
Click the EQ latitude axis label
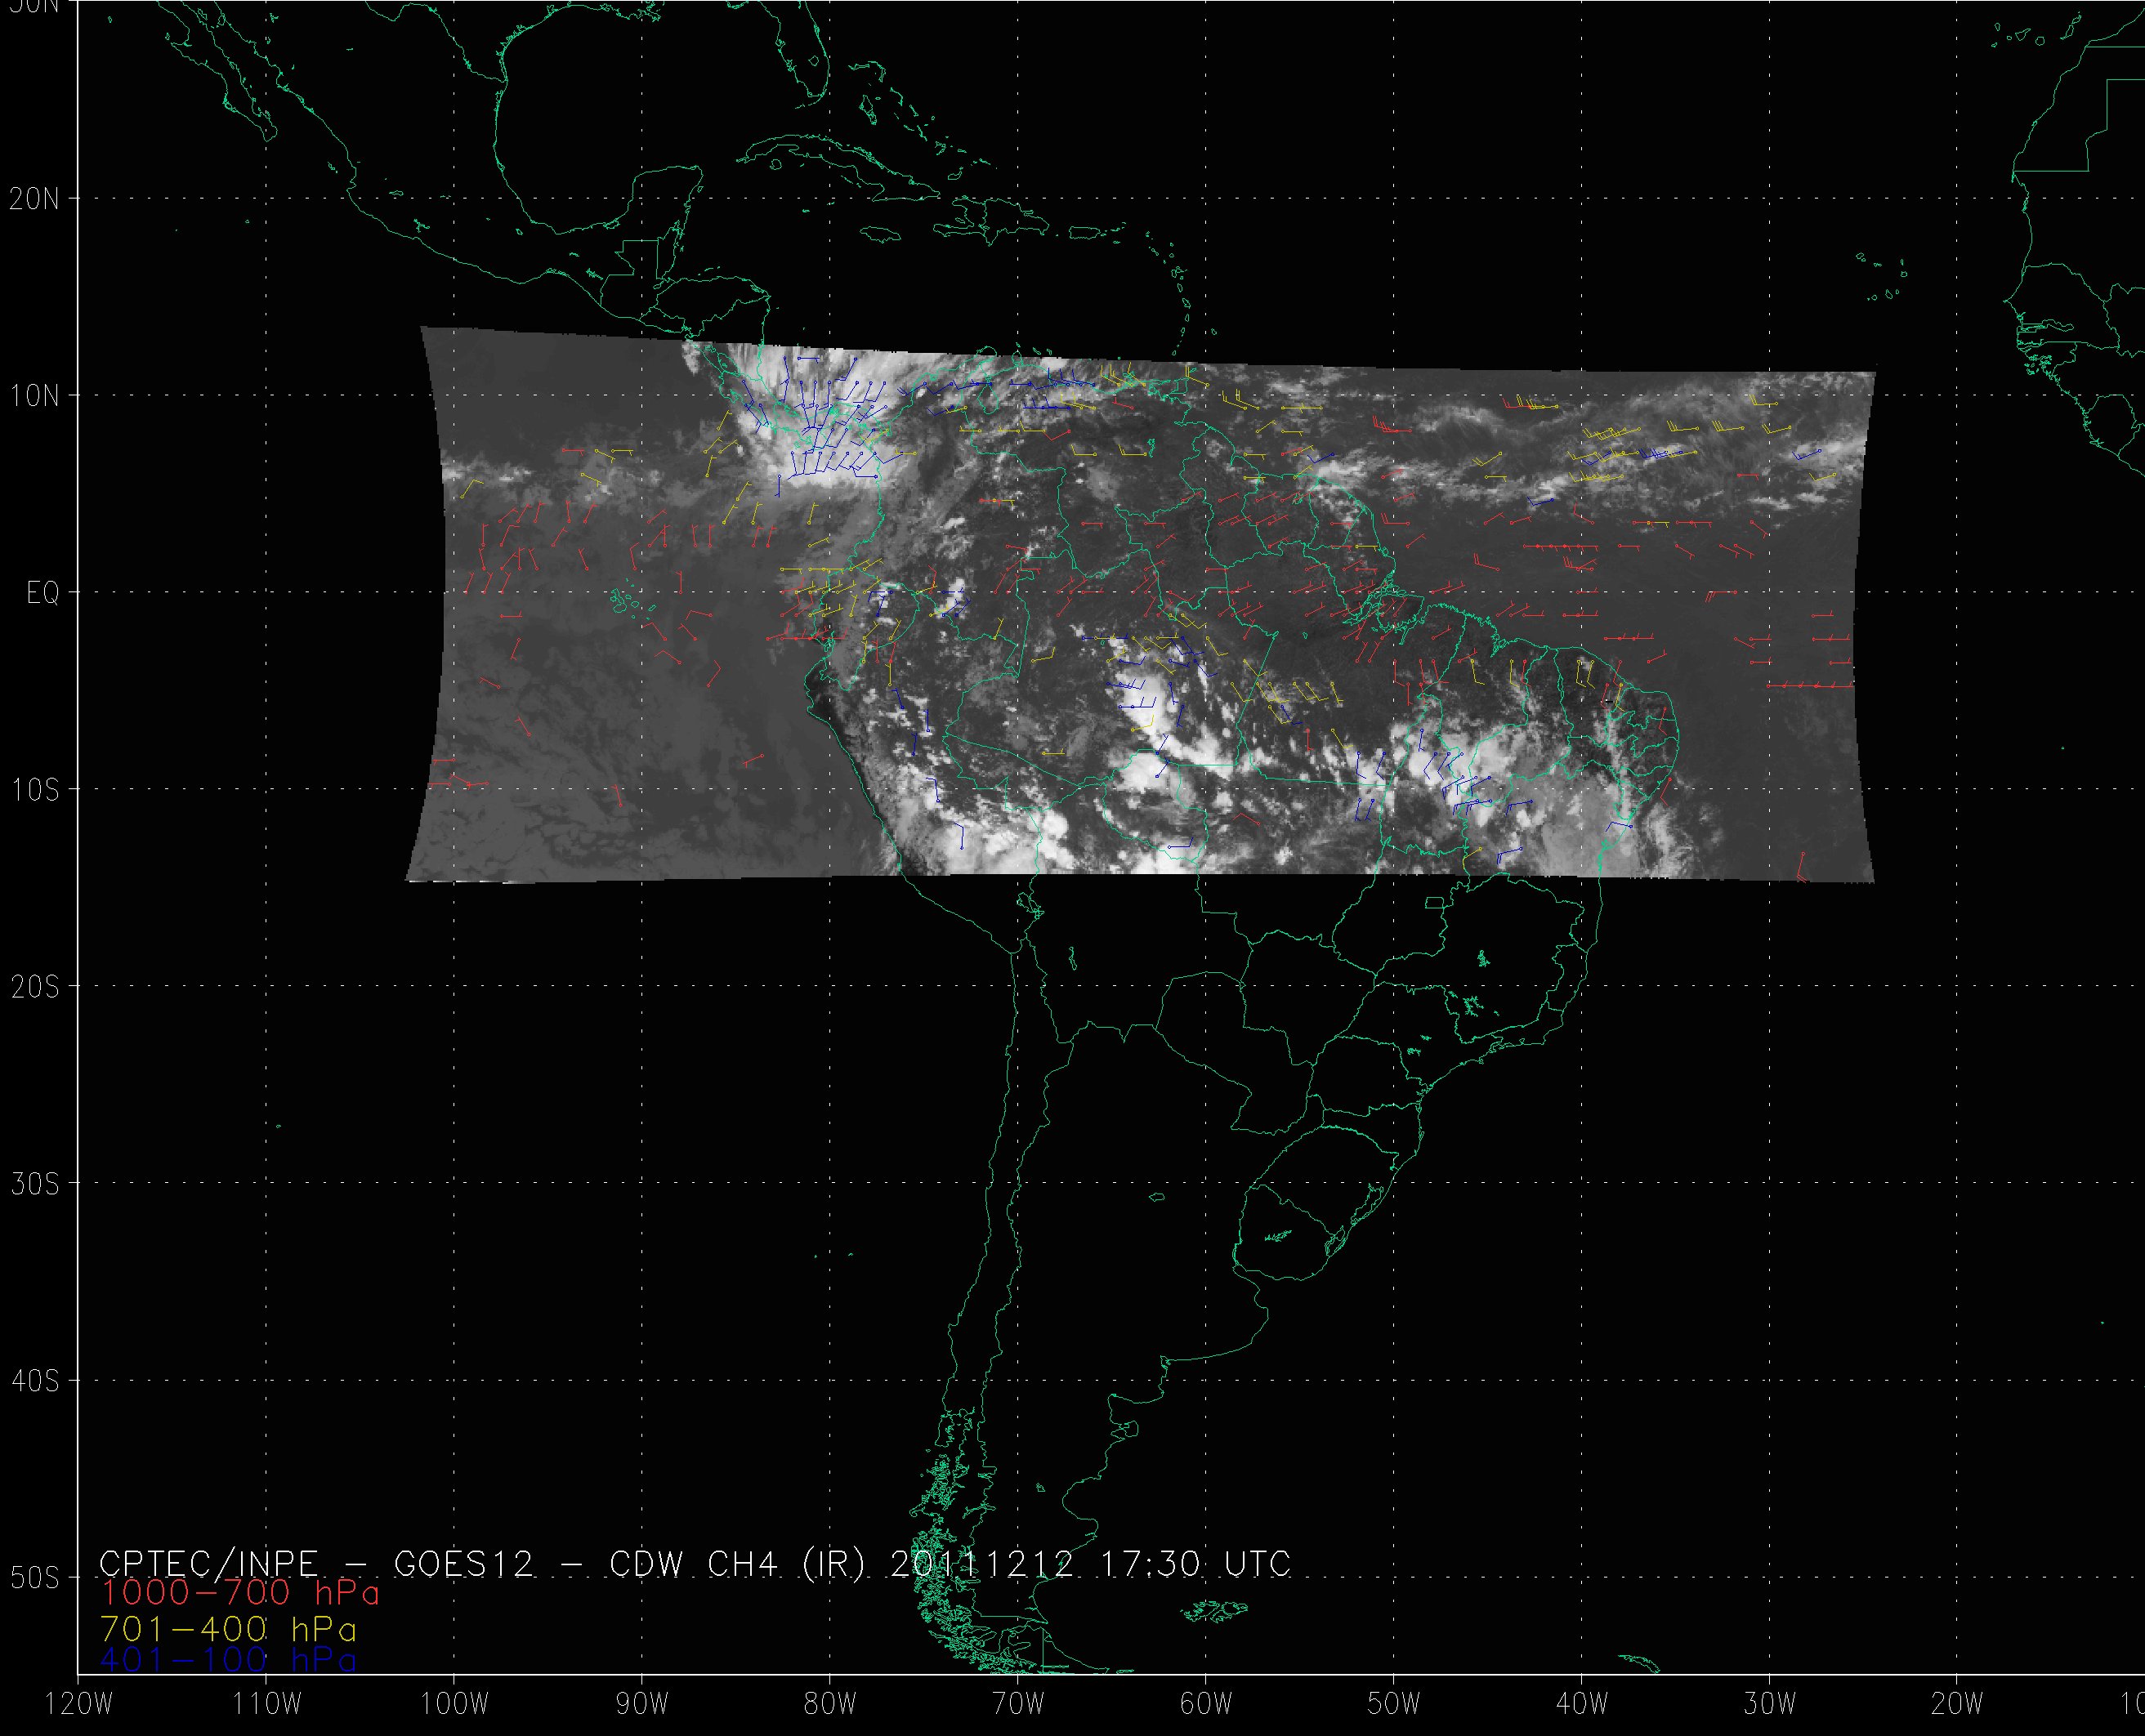[x=43, y=594]
